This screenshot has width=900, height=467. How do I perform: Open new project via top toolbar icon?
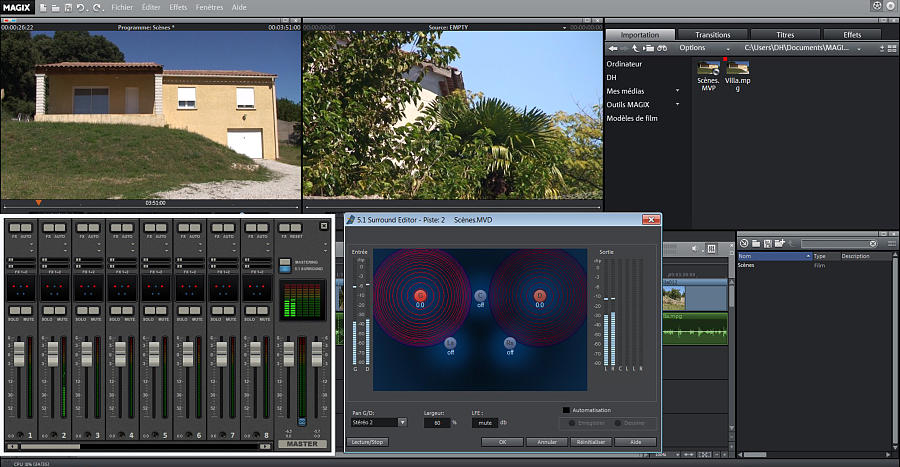click(44, 7)
